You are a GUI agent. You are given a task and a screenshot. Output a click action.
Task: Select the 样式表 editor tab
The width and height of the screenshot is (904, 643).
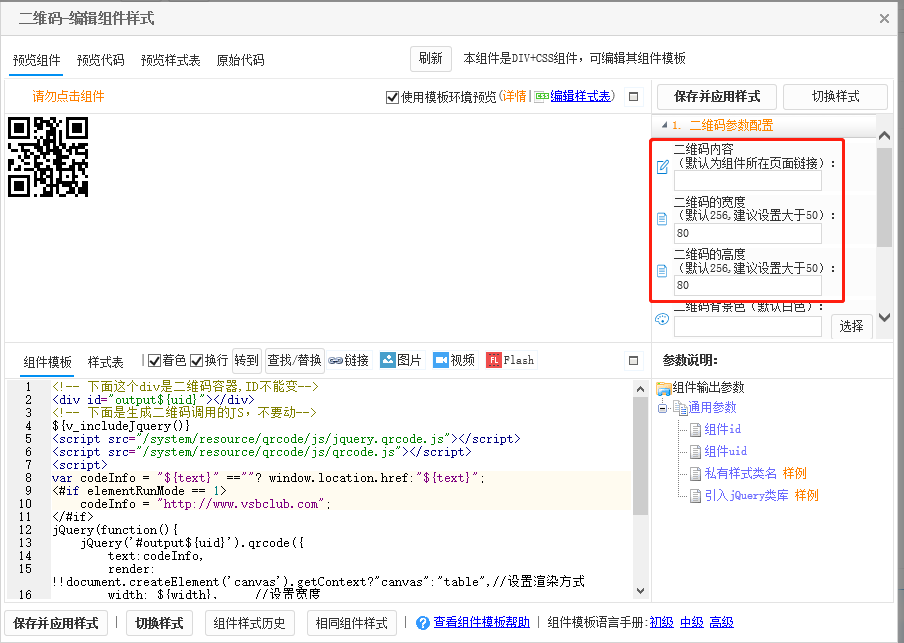[105, 362]
